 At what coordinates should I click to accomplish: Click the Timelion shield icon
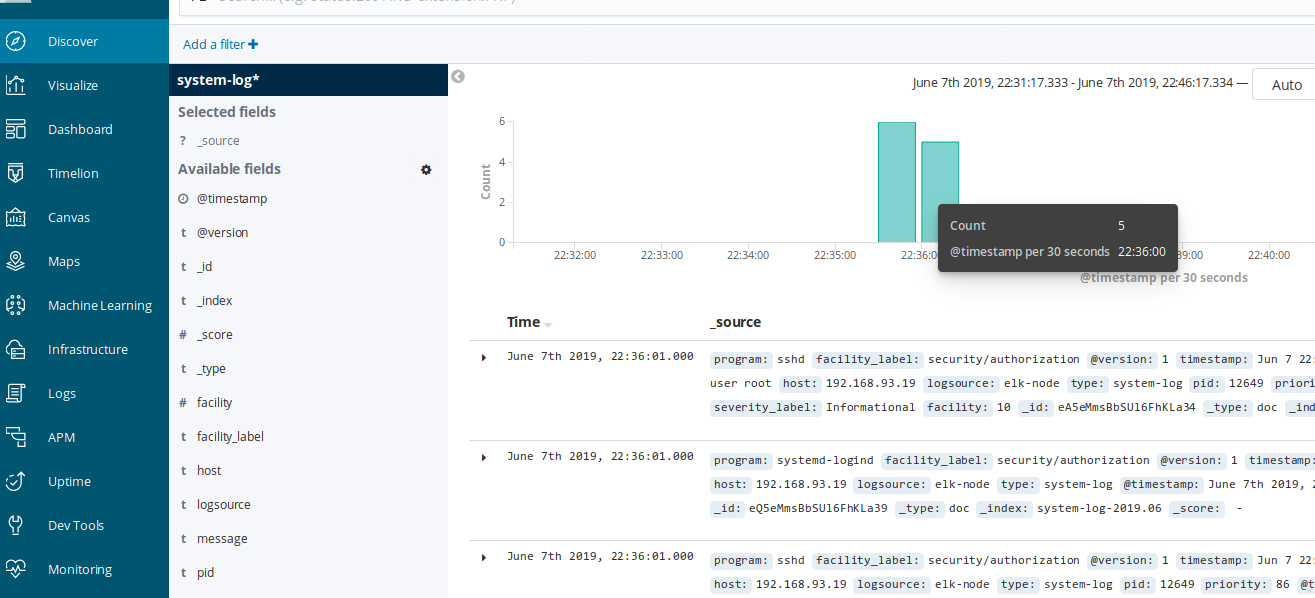tap(15, 173)
